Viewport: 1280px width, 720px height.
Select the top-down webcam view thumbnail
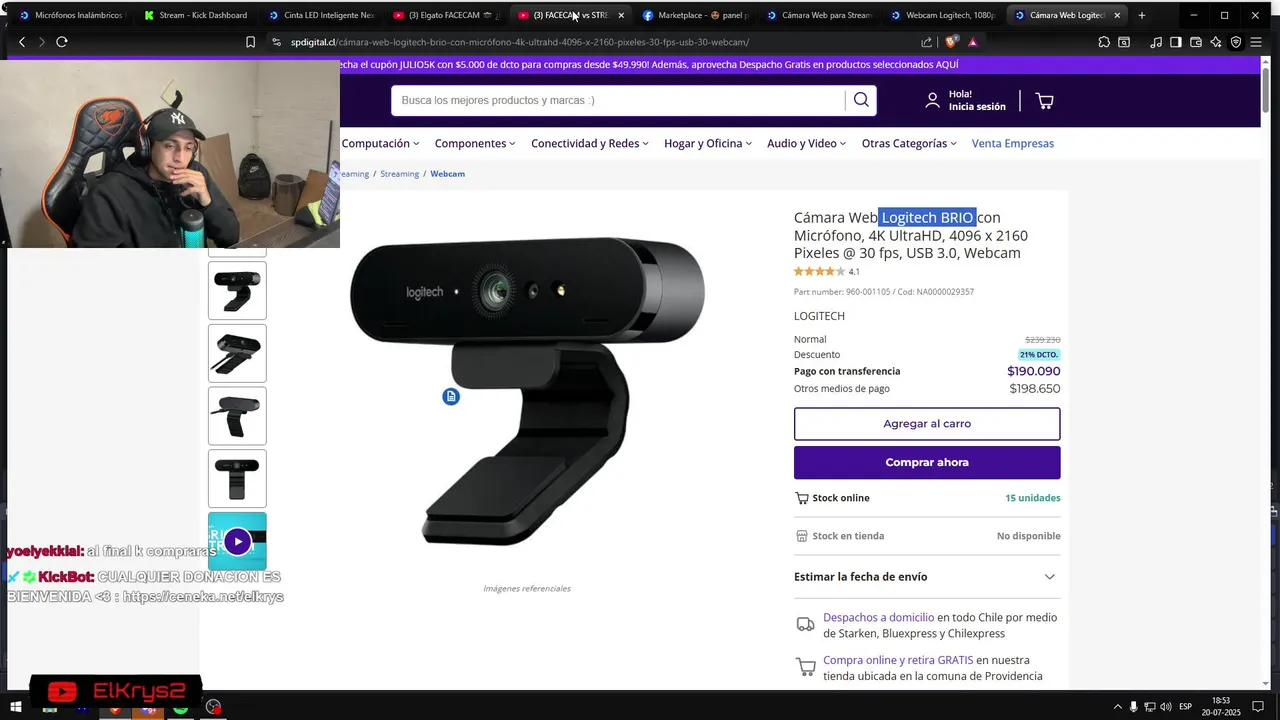tap(237, 353)
